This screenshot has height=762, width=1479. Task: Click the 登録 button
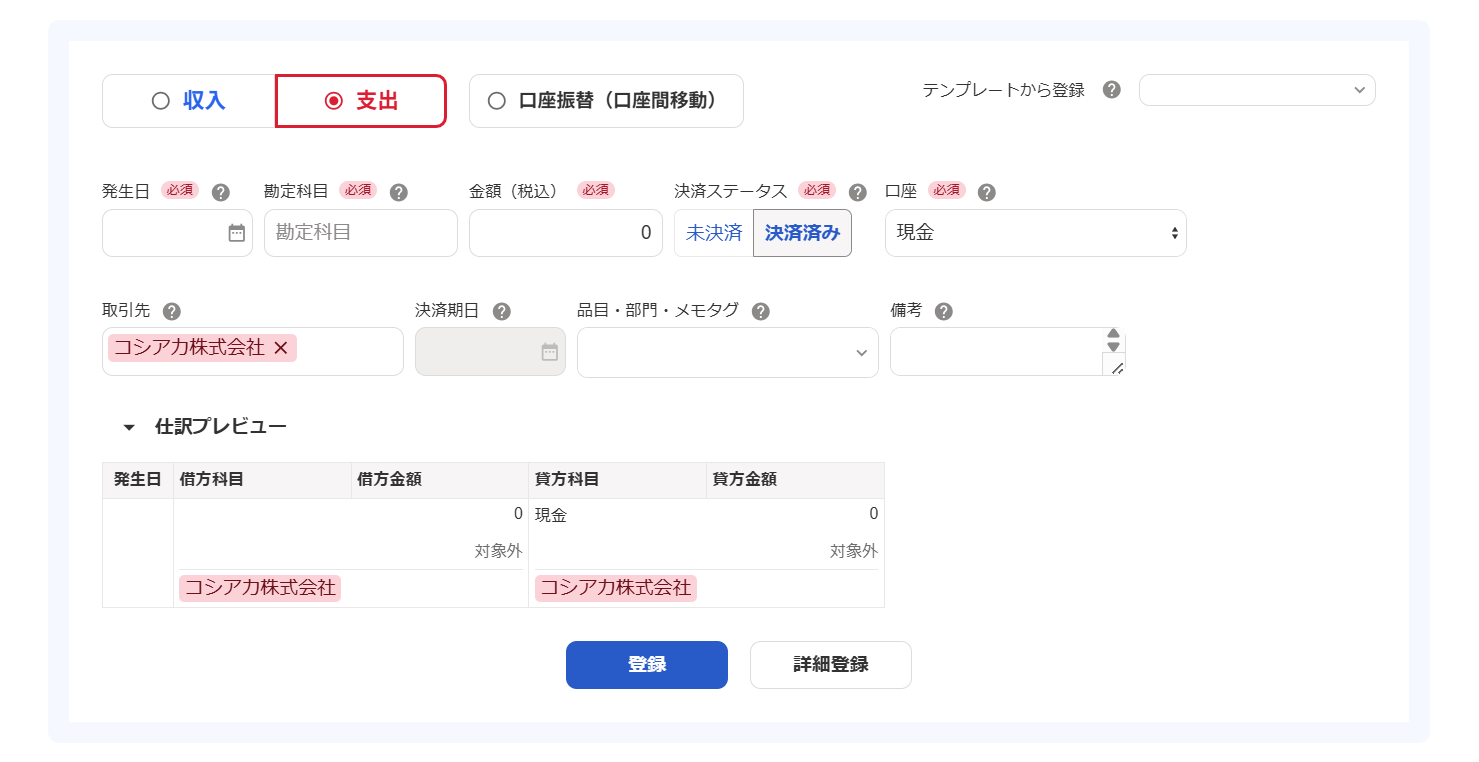pyautogui.click(x=647, y=665)
